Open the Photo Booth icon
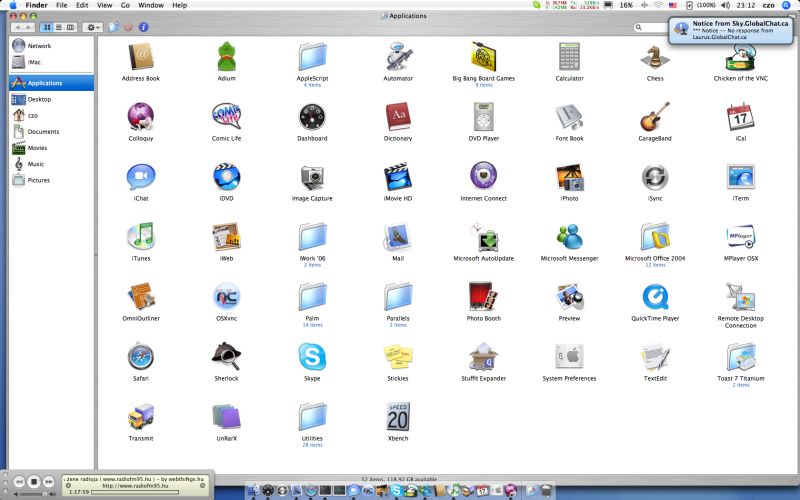 [484, 296]
